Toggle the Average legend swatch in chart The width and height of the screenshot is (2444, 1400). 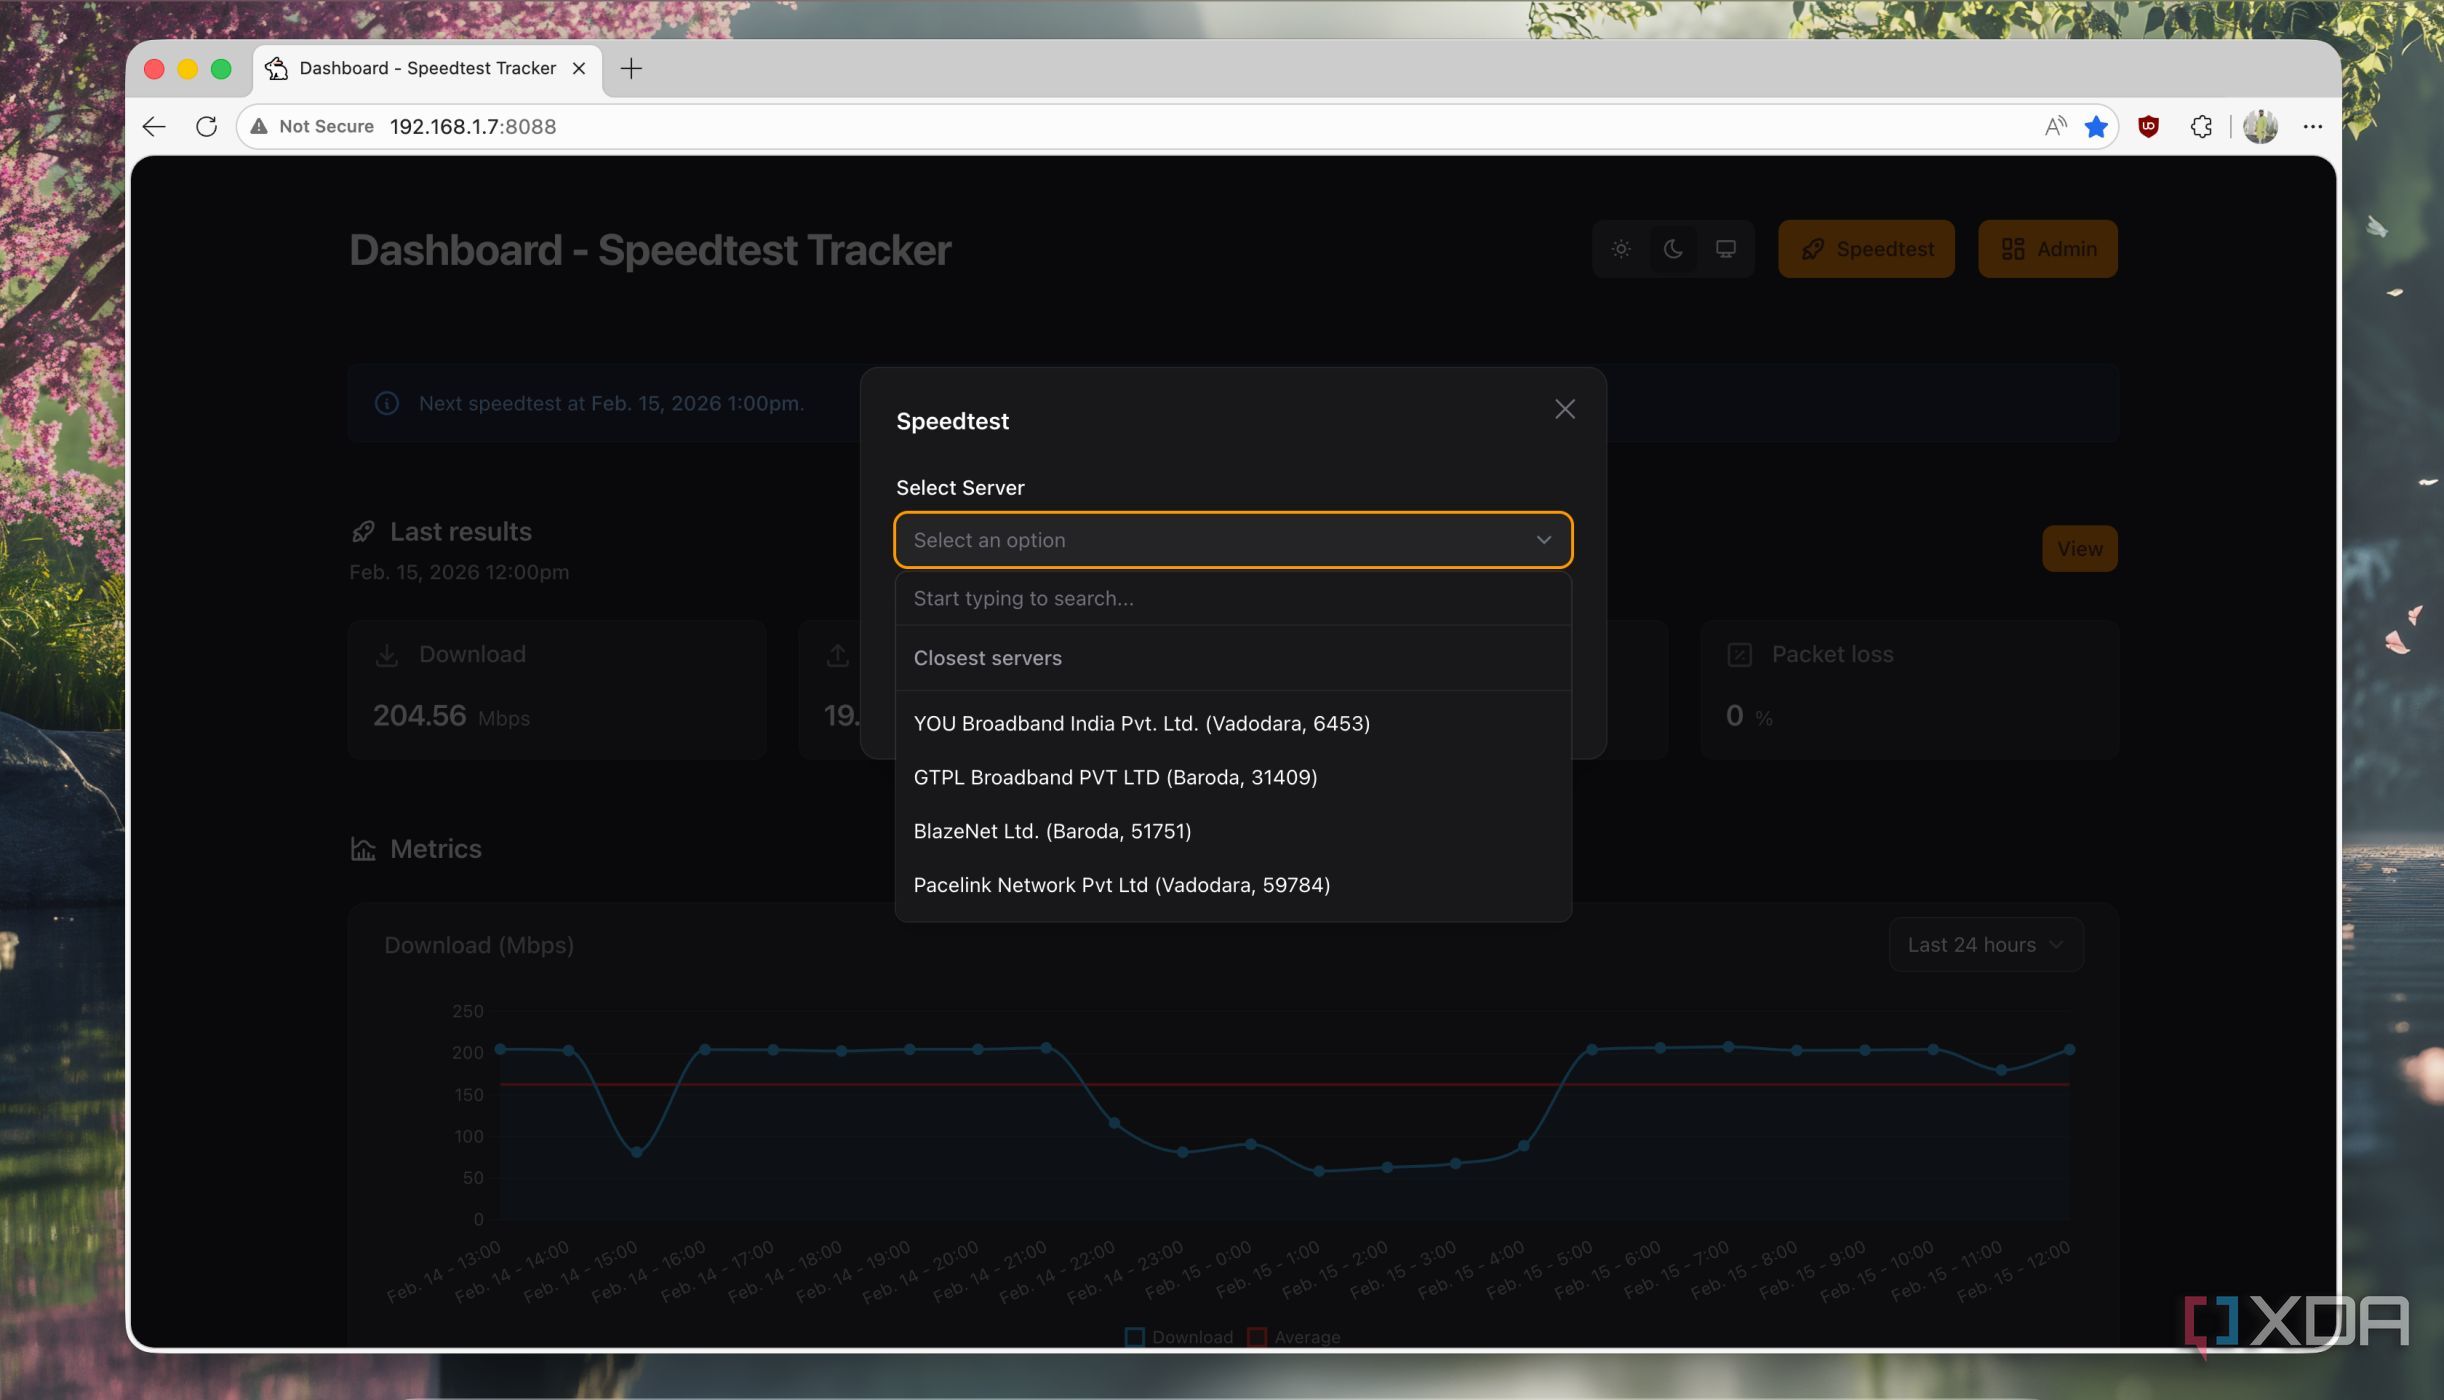(x=1257, y=1337)
